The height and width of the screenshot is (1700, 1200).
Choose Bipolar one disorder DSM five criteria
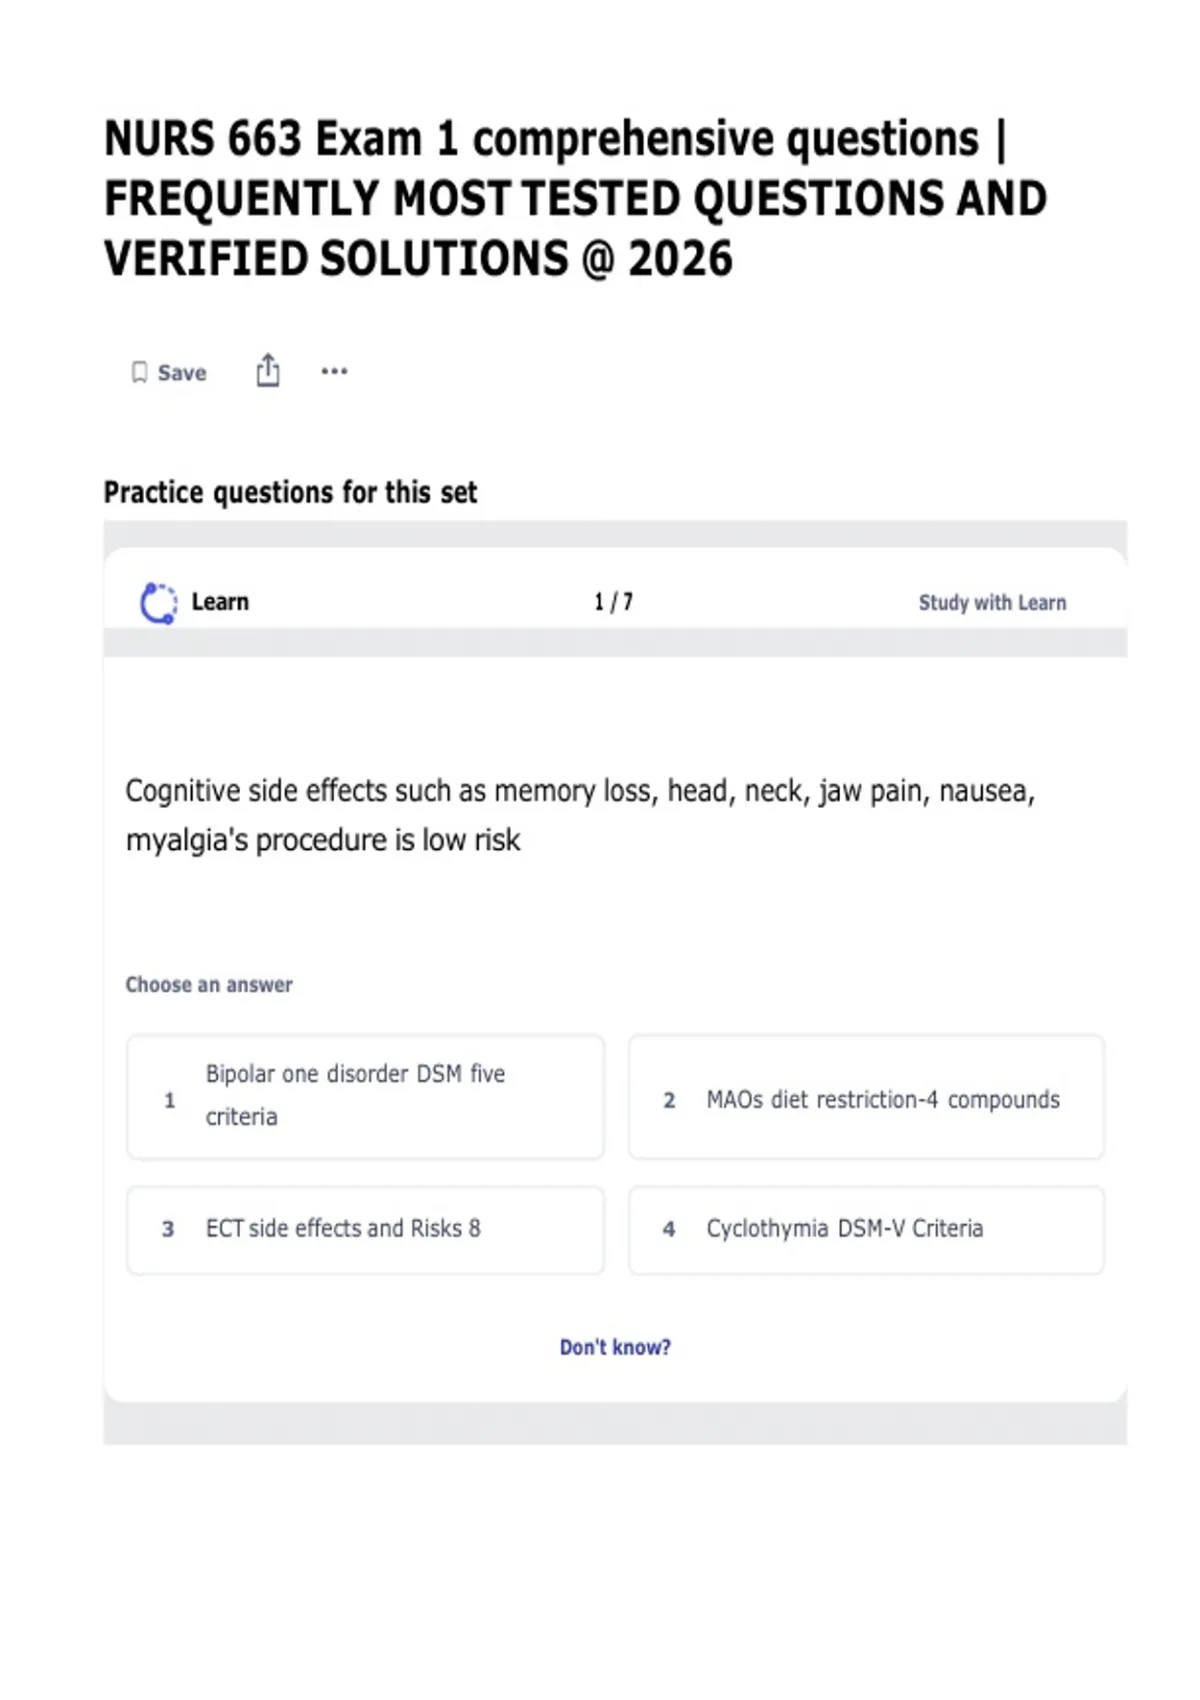[x=366, y=1097]
